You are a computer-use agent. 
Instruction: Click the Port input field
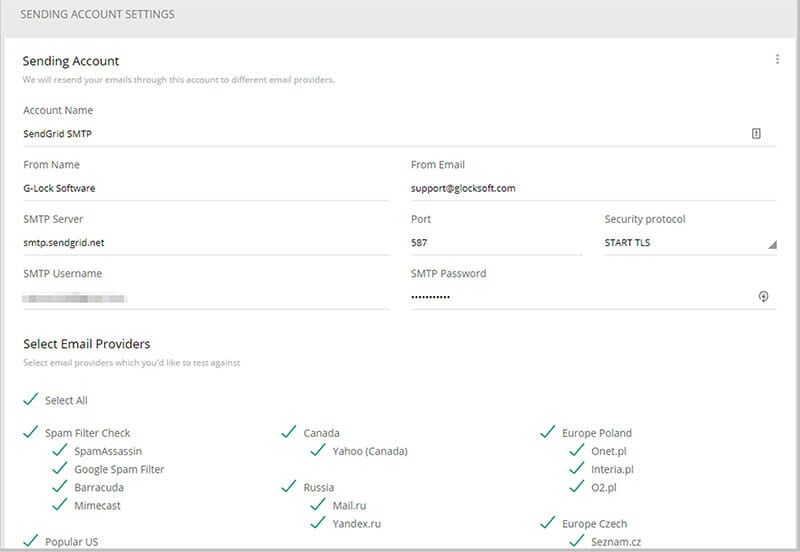point(496,243)
